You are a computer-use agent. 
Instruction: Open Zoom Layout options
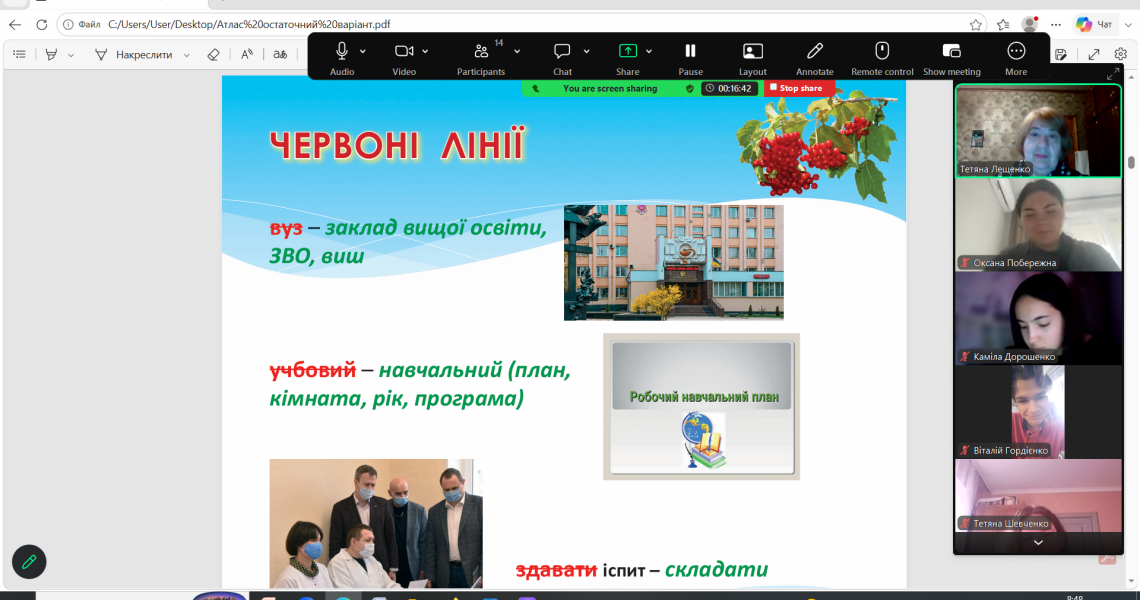(x=752, y=58)
